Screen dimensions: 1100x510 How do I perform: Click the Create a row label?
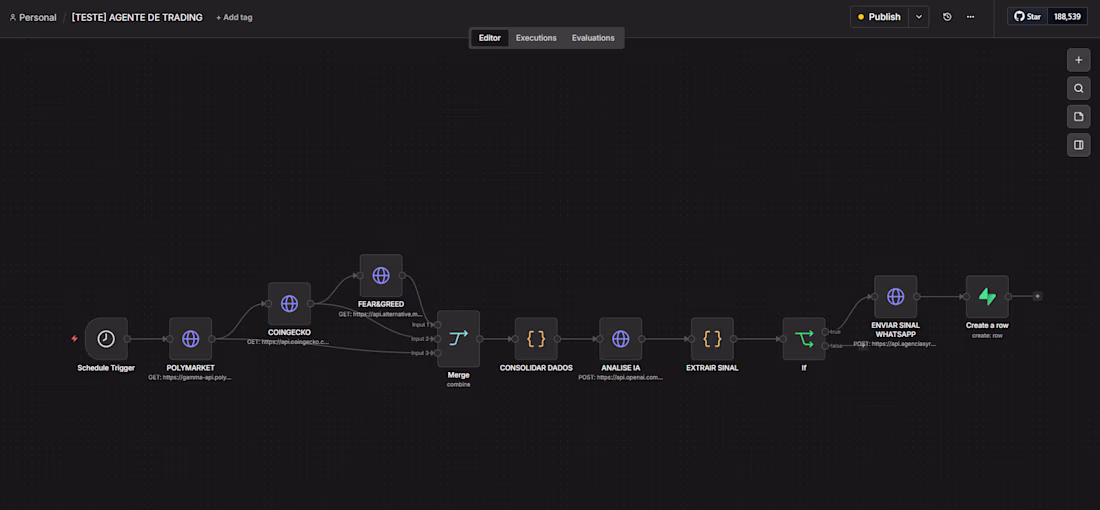pos(987,326)
